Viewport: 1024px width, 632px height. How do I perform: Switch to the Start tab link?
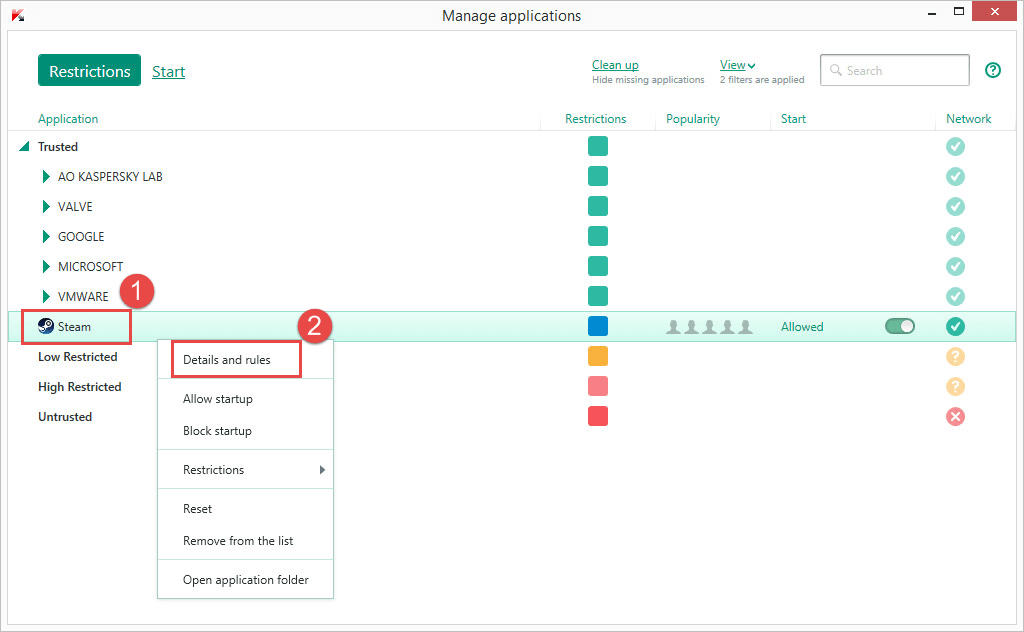(168, 72)
